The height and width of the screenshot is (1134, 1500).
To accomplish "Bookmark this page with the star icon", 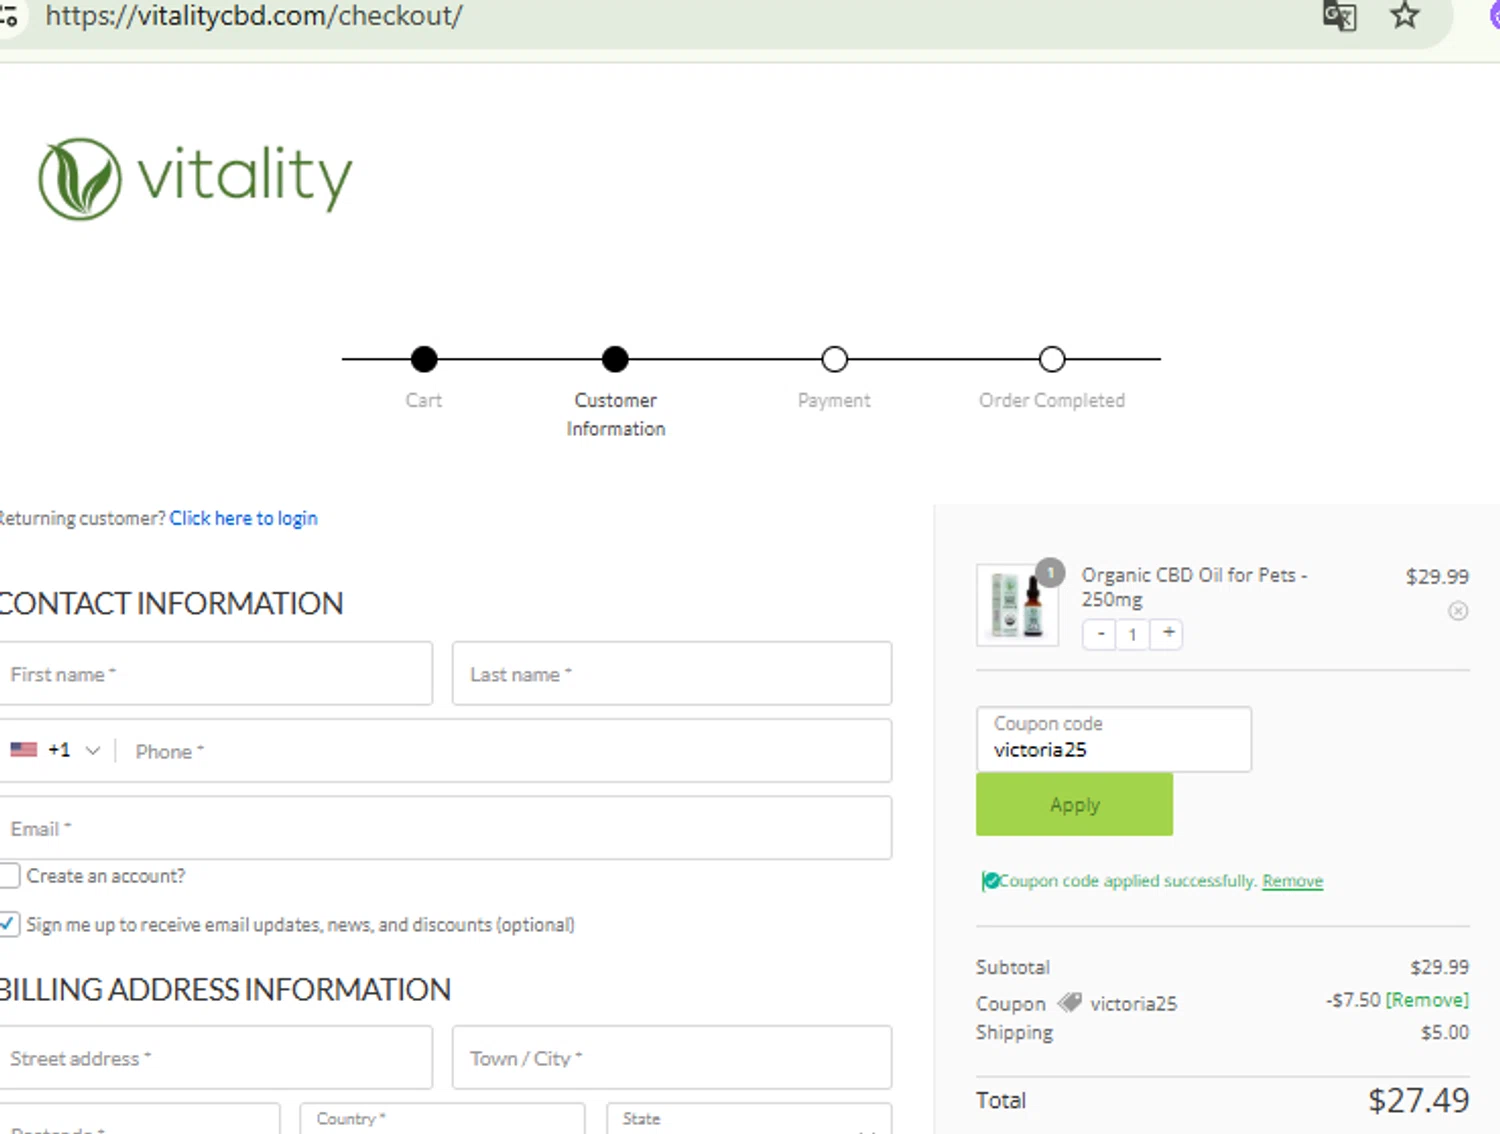I will tap(1405, 15).
